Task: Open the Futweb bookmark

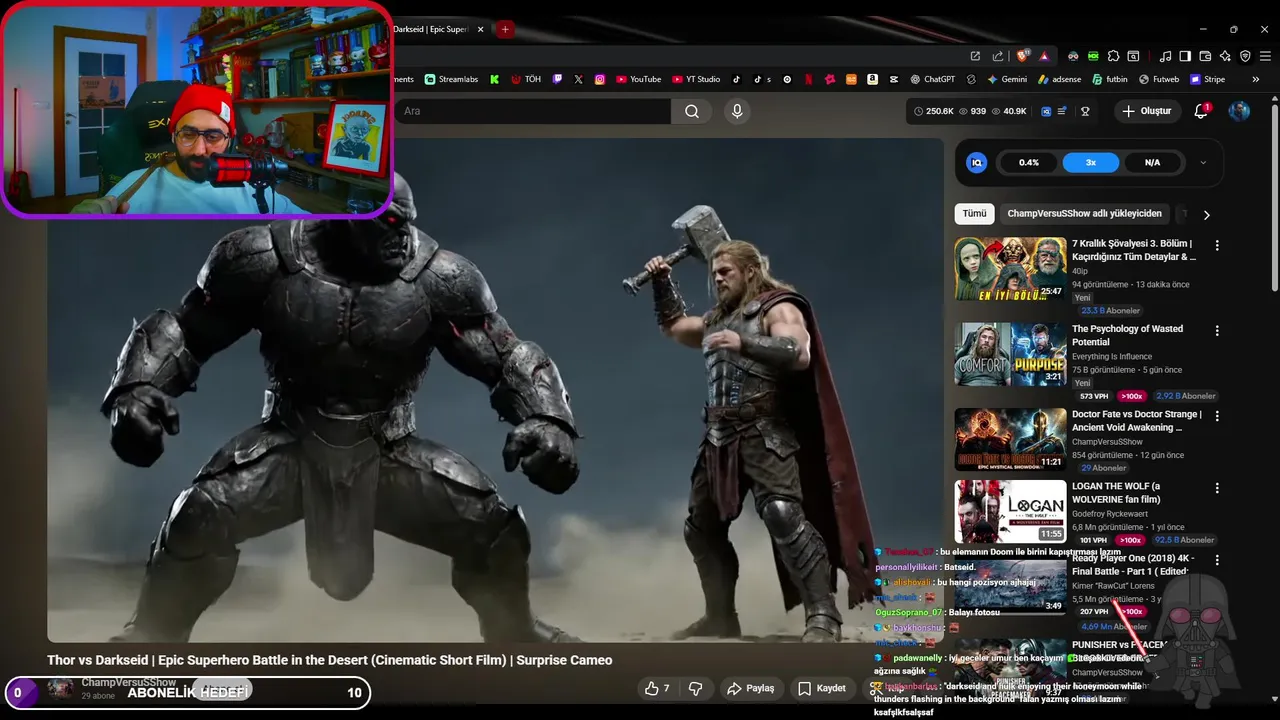Action: (1159, 79)
